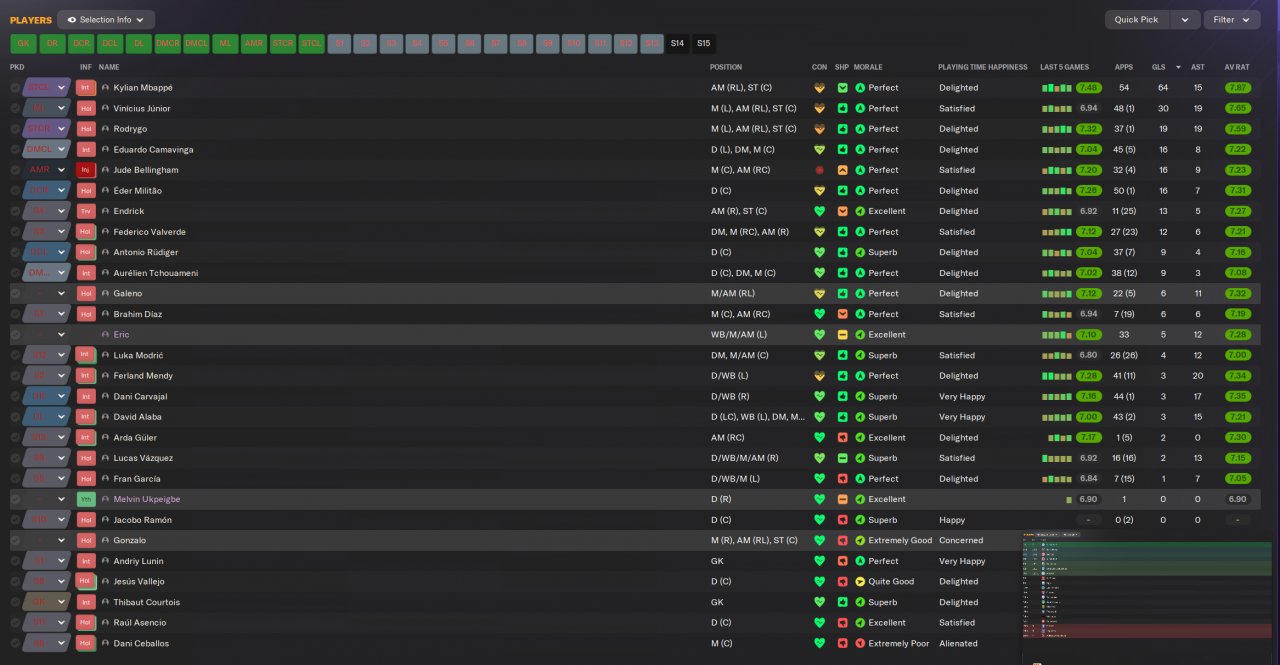Viewport: 1280px width, 665px height.
Task: Sort by PLAYING TIME HAPPINESS column header
Action: coord(982,67)
